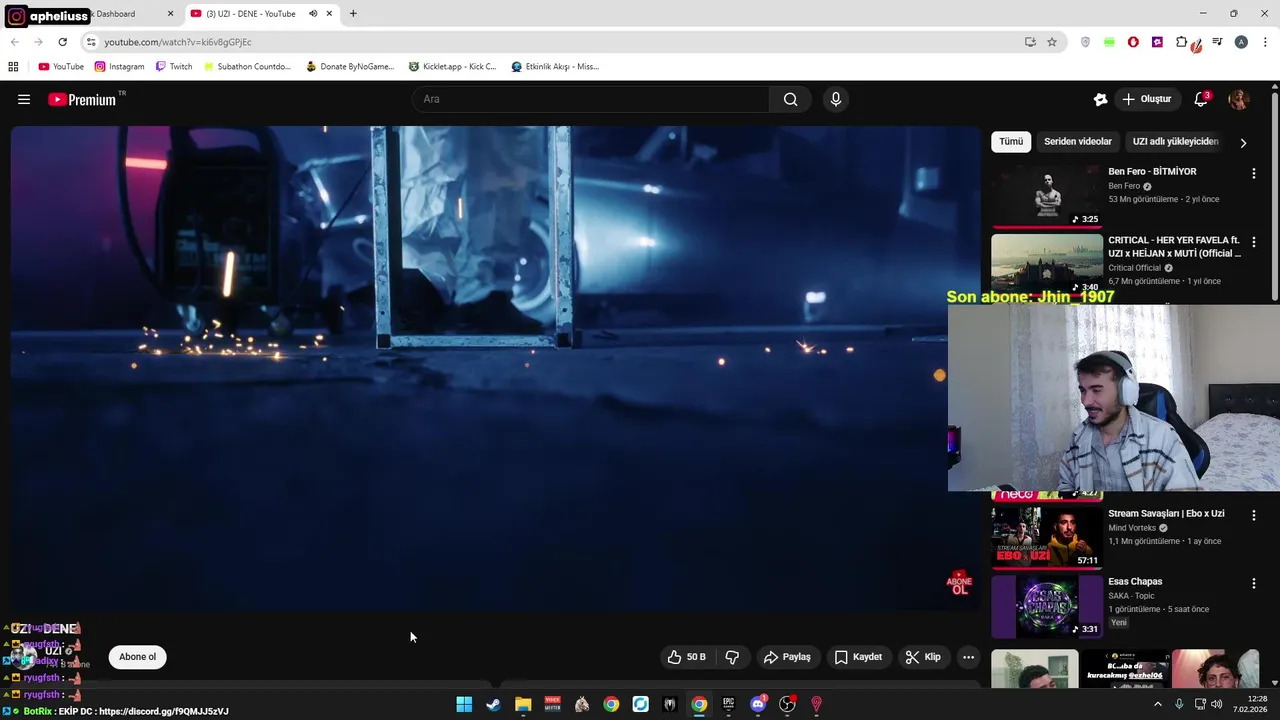Open Chrome three-dot menu
The width and height of the screenshot is (1280, 720).
[1265, 42]
